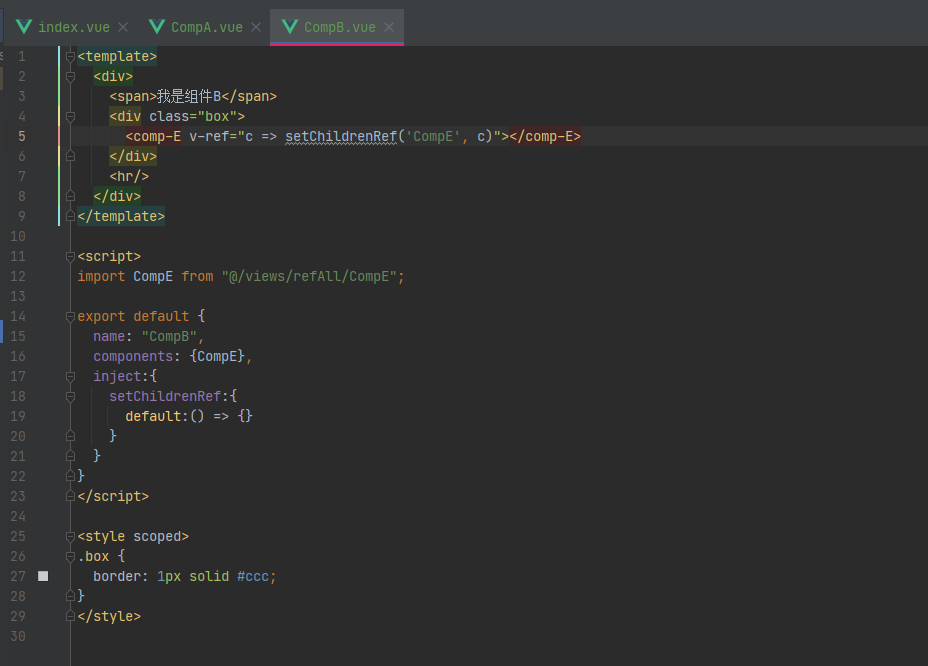Click the span text 我是组件B
The image size is (928, 666).
(189, 96)
